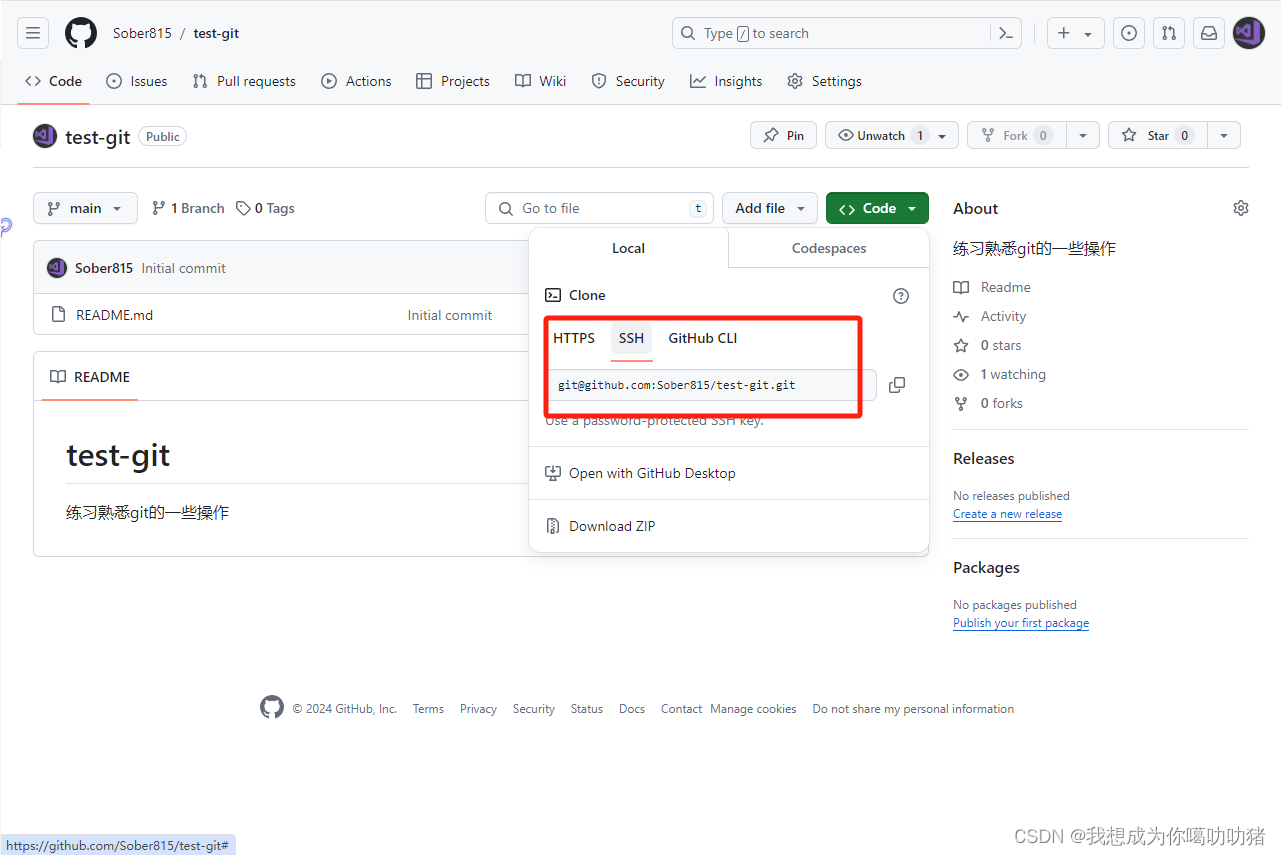Open clone help question-mark icon

[901, 296]
